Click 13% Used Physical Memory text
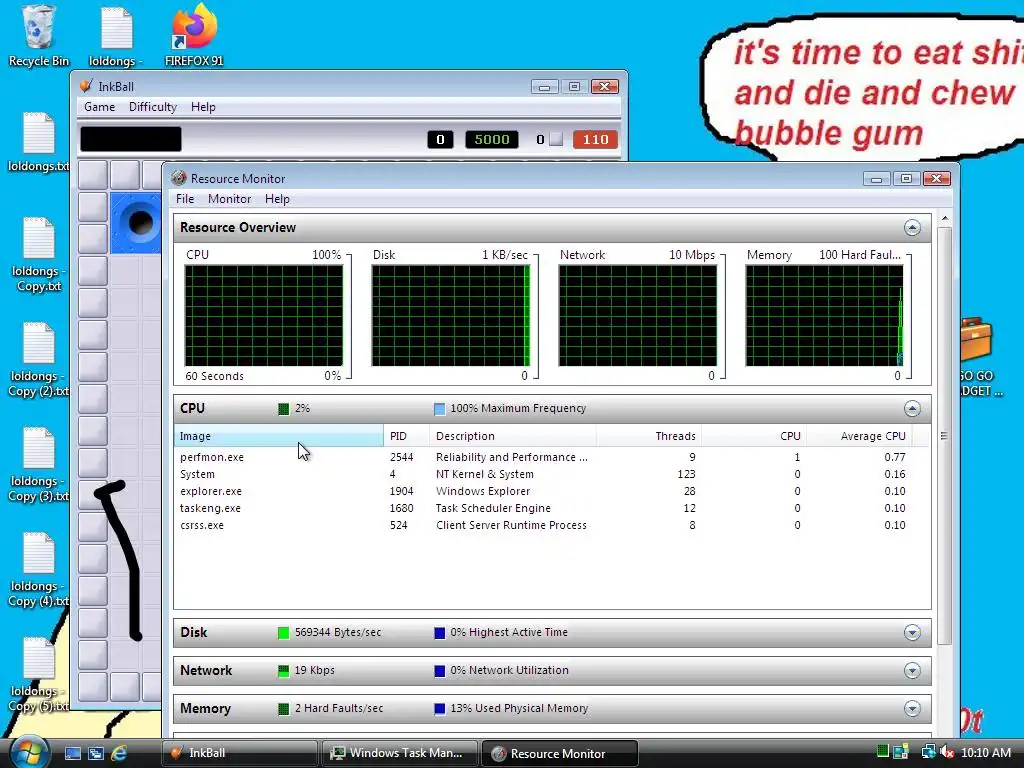The height and width of the screenshot is (768, 1024). (x=519, y=708)
